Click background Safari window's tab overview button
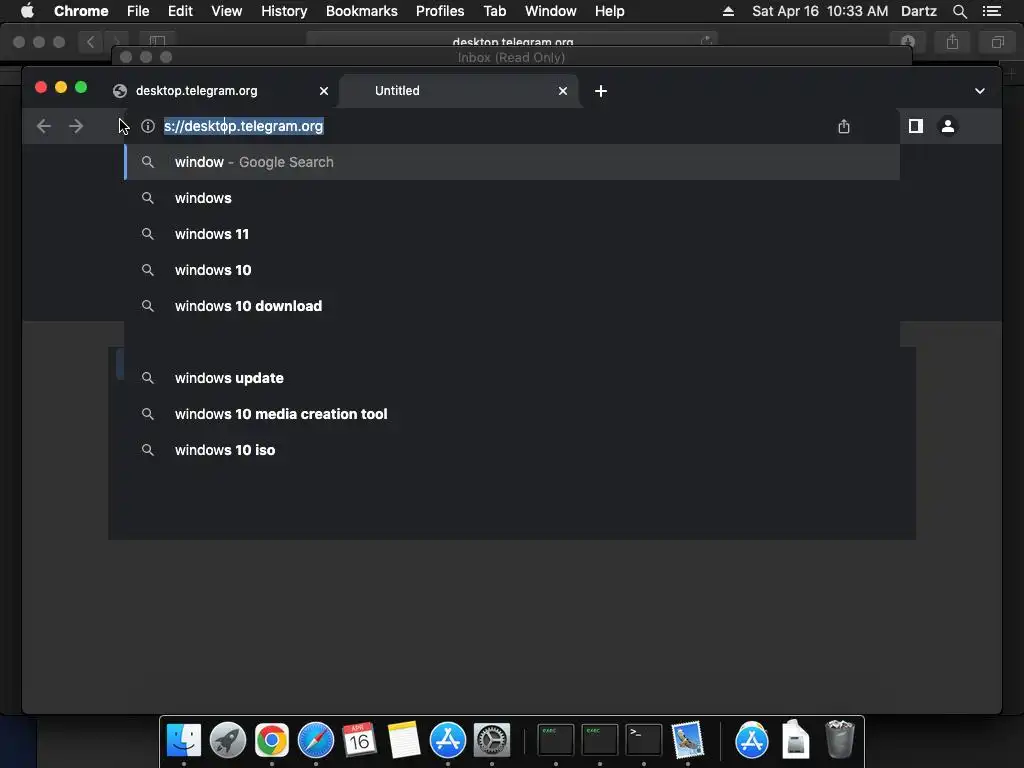 [x=997, y=42]
